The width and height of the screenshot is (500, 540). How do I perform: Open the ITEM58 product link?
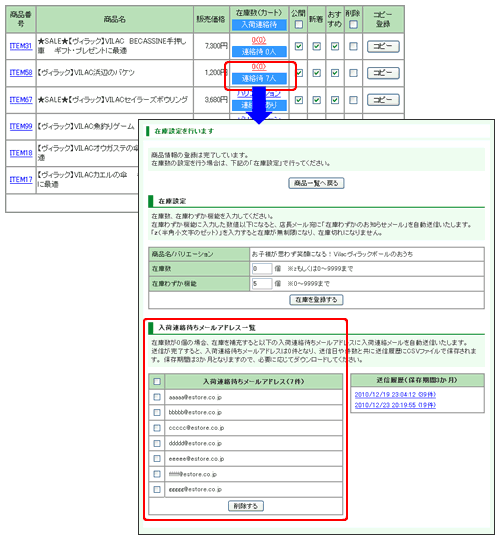click(21, 73)
